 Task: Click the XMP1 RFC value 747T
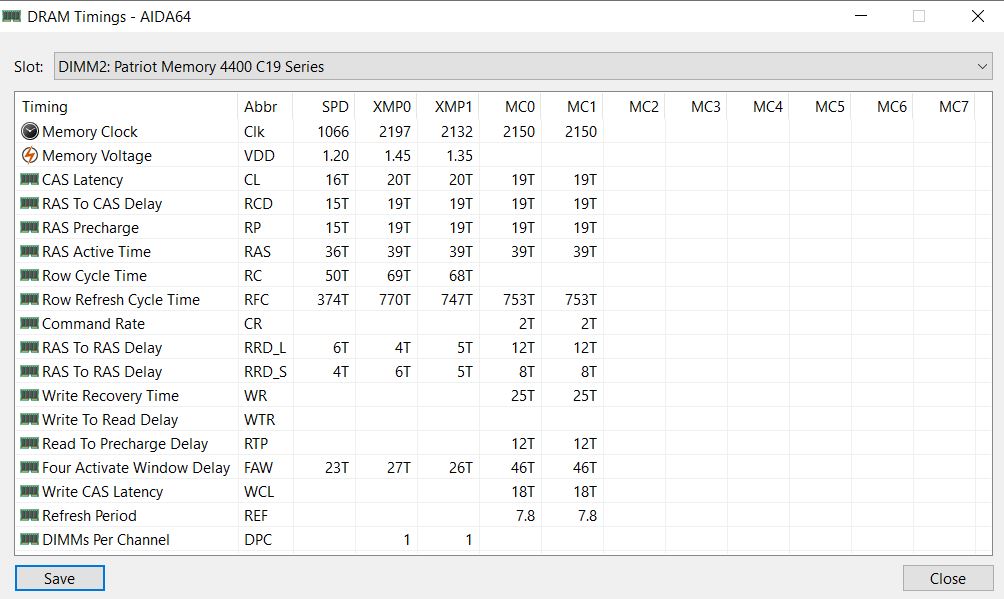tap(457, 300)
